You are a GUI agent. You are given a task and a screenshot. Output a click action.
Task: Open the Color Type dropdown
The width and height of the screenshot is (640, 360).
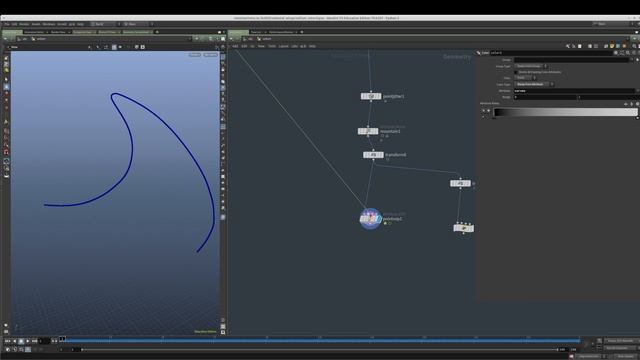534,84
